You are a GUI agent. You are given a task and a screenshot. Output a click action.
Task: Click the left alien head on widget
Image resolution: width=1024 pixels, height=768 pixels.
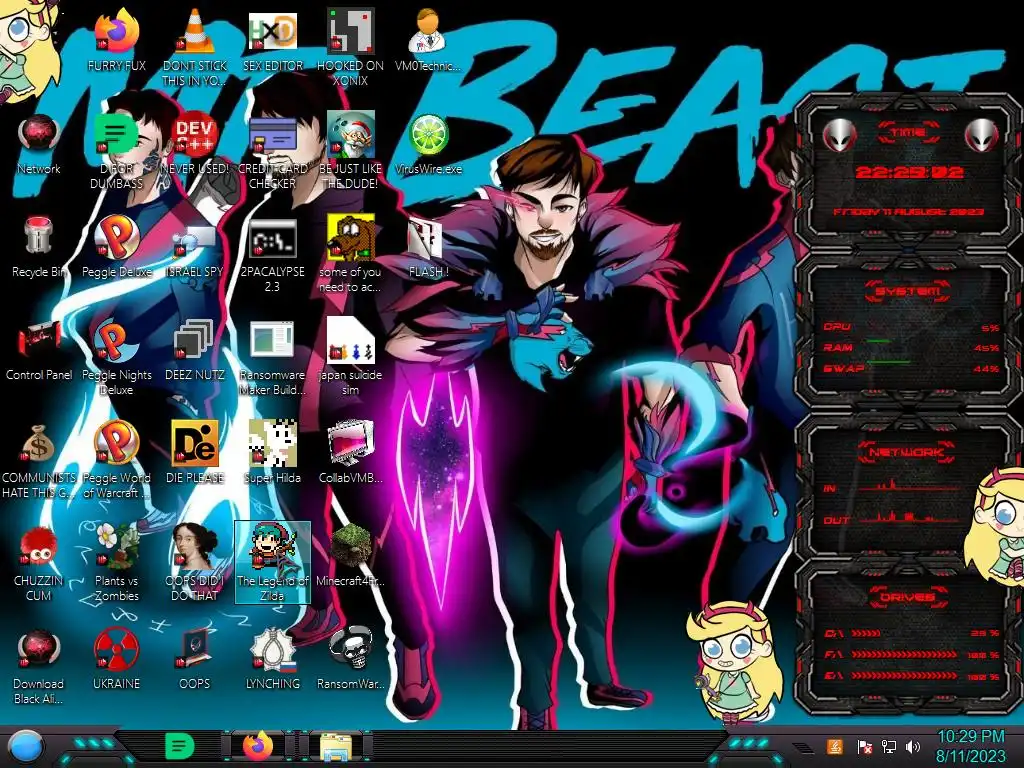click(839, 136)
